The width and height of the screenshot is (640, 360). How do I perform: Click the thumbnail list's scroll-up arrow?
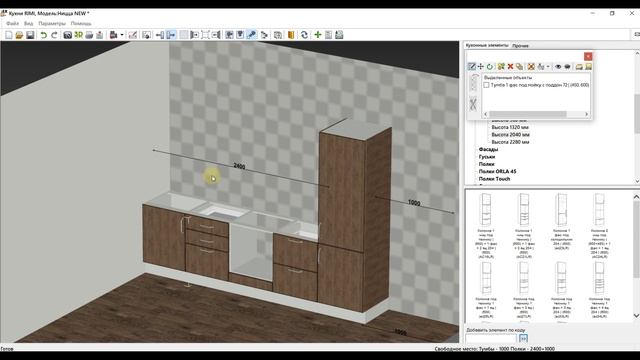tap(636, 197)
